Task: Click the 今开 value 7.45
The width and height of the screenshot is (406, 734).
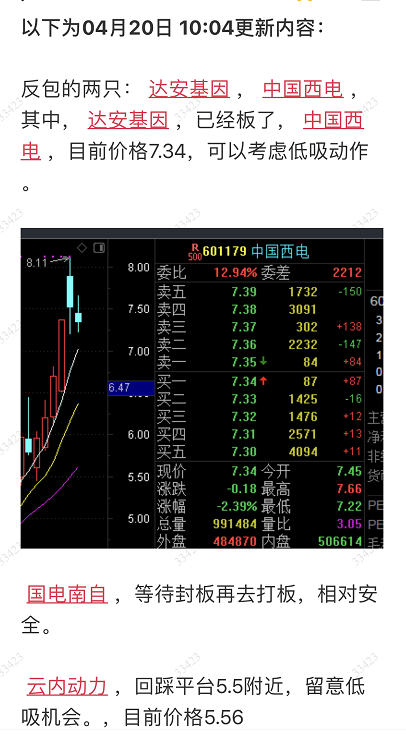Action: point(349,471)
